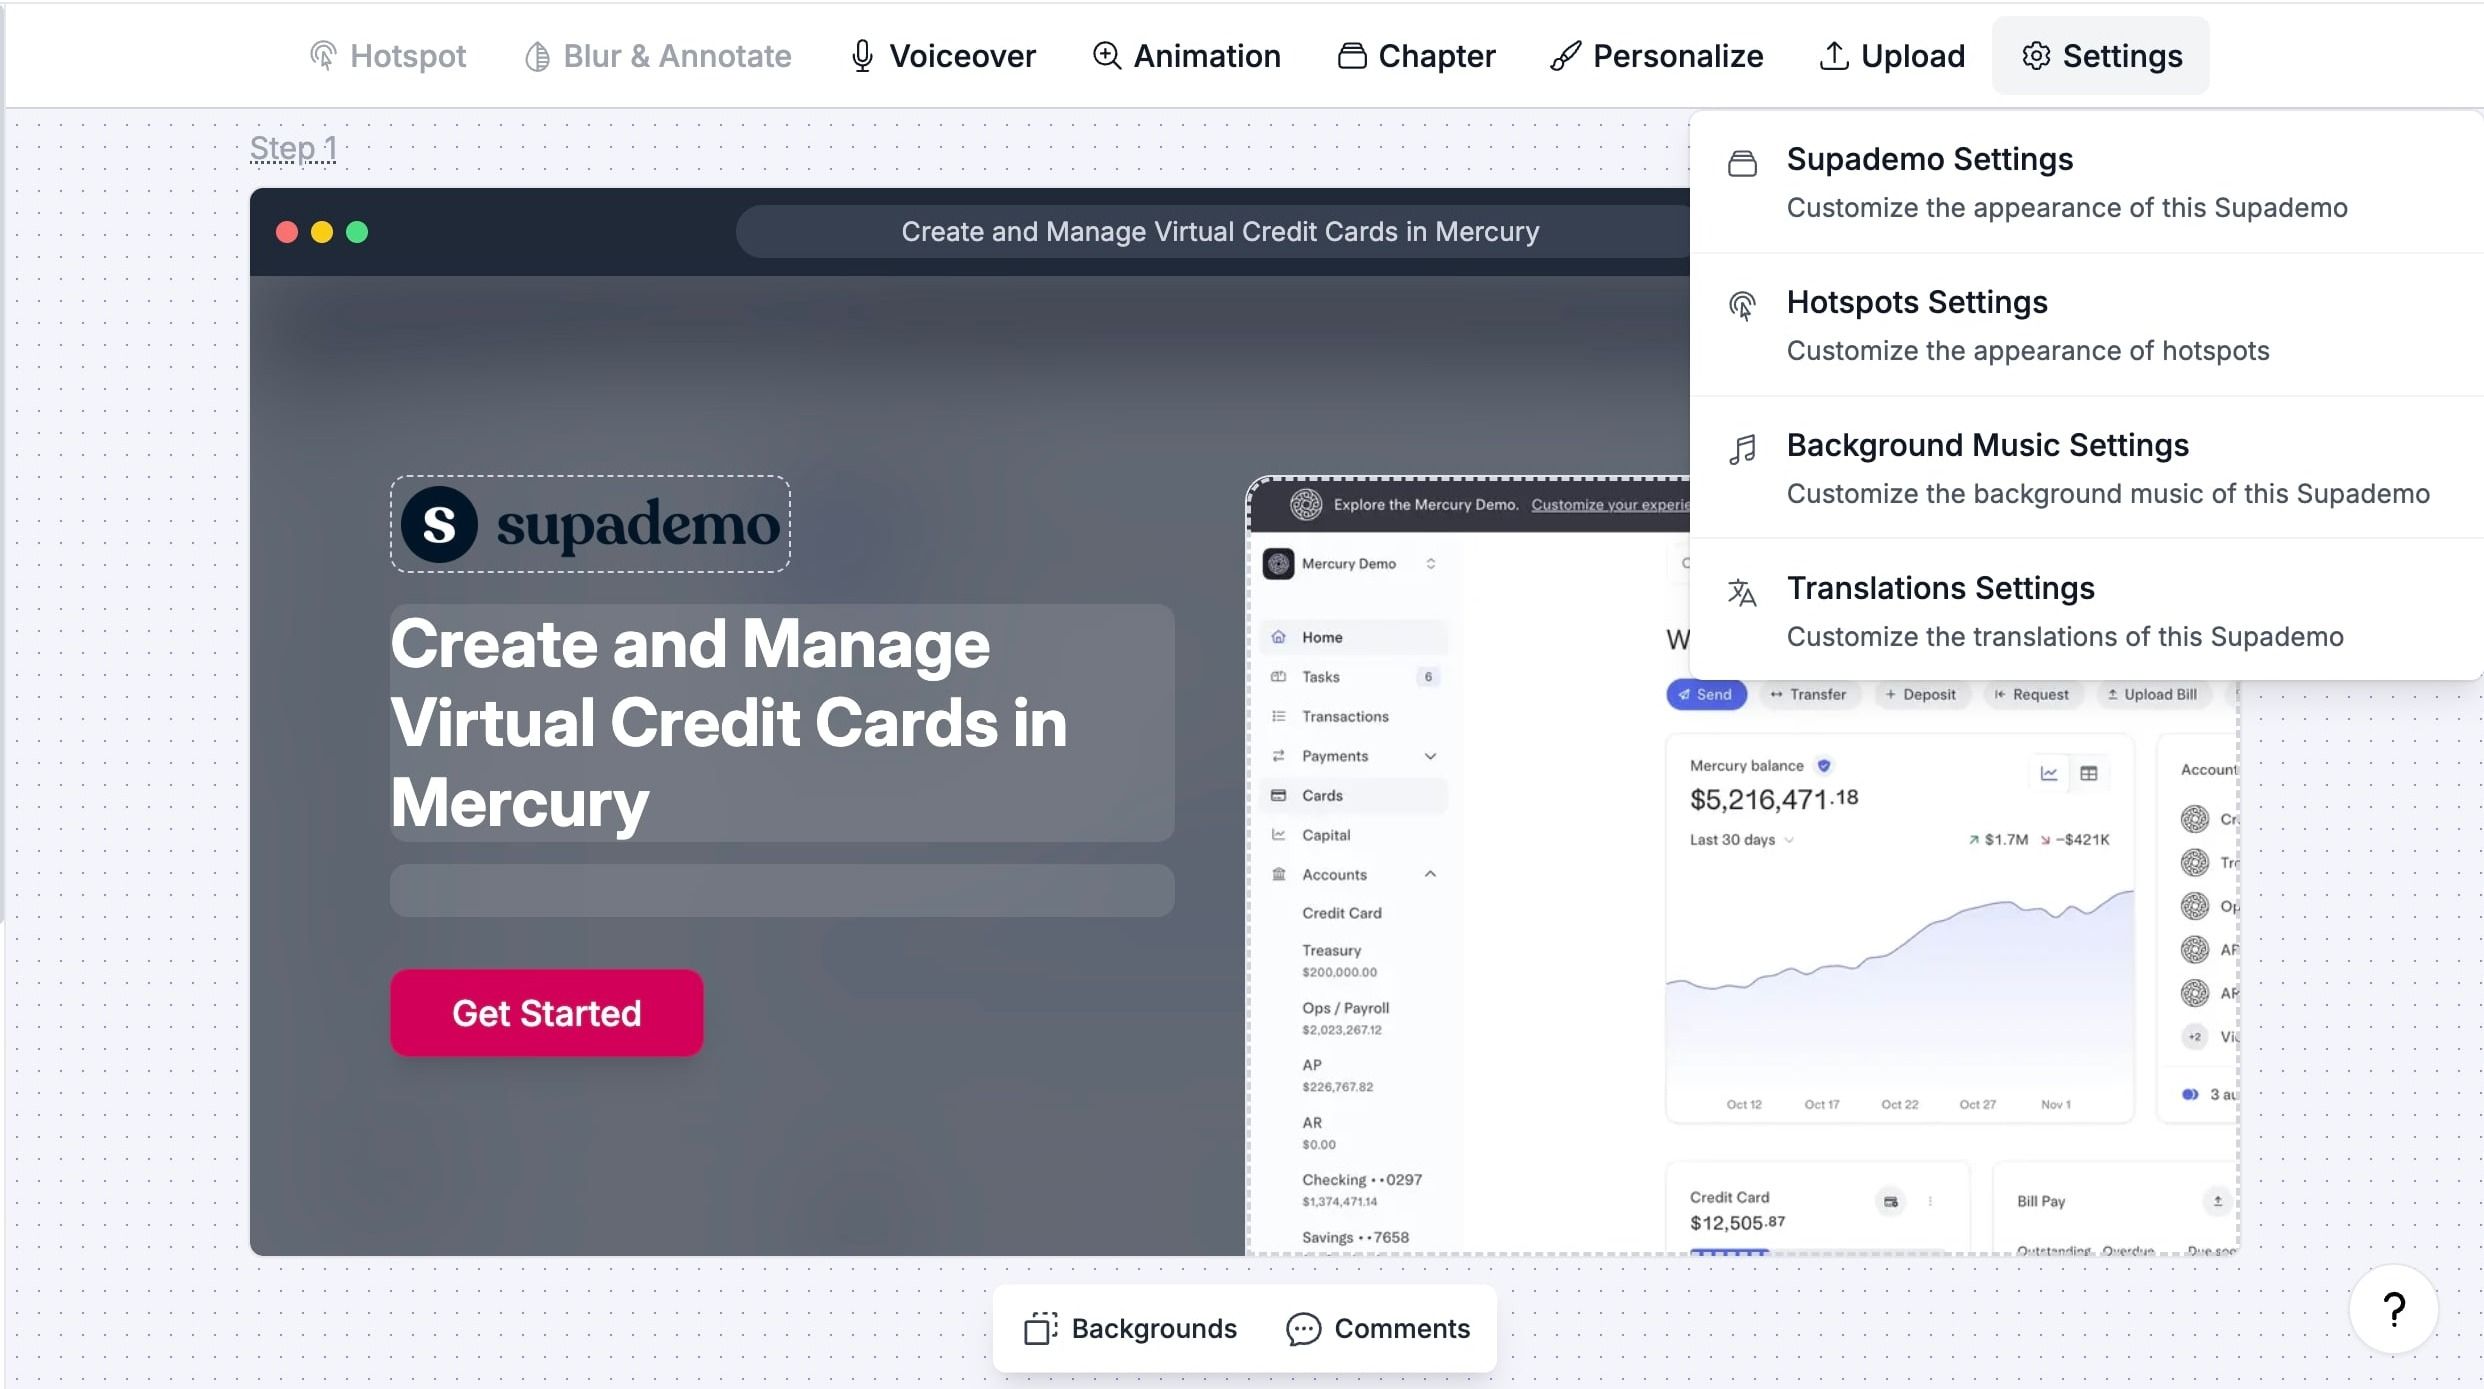Open Supademo Settings menu entry

pyautogui.click(x=2086, y=183)
